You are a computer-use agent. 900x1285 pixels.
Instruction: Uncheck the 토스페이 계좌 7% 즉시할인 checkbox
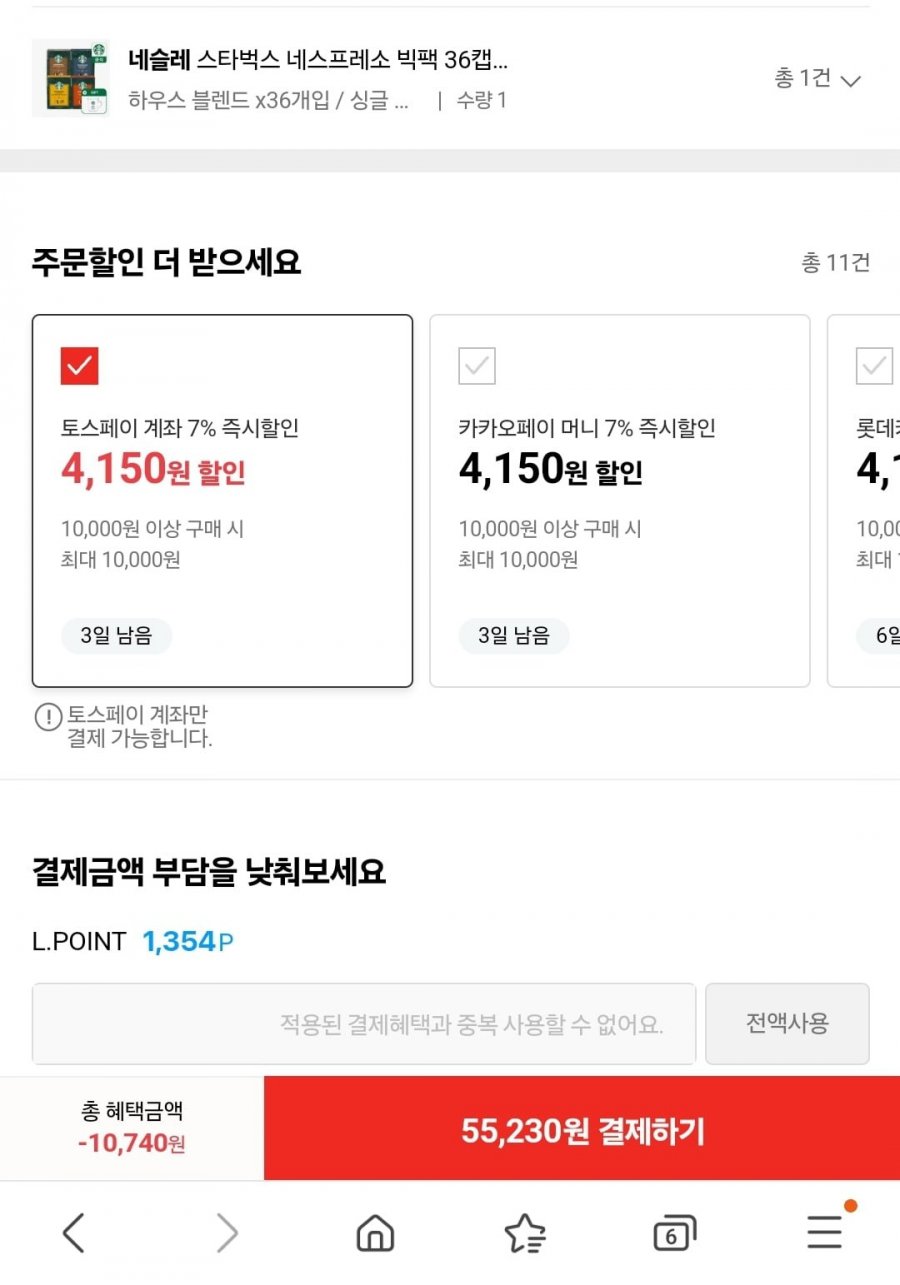point(80,366)
